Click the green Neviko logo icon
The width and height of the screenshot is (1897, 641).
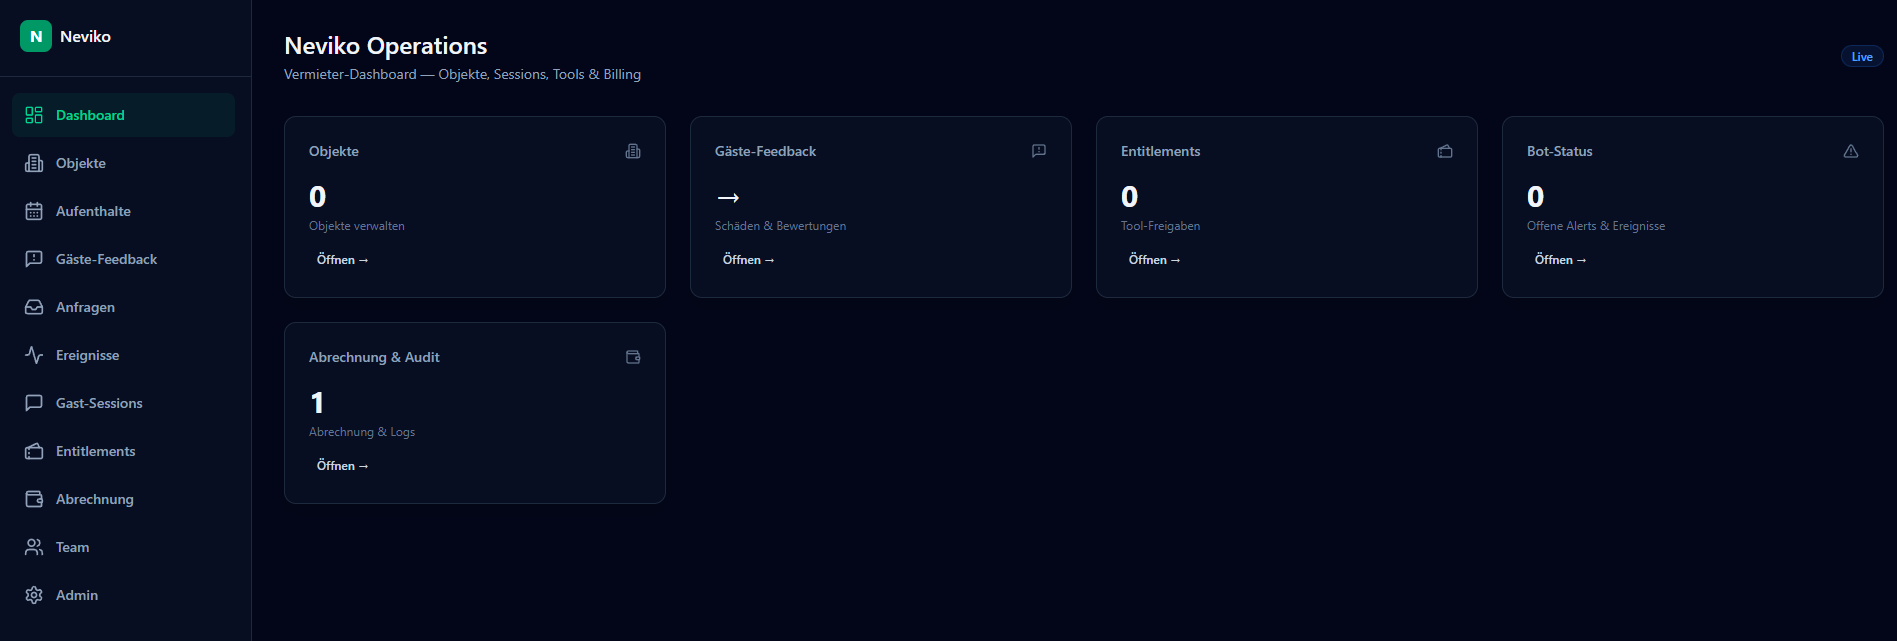(x=36, y=36)
